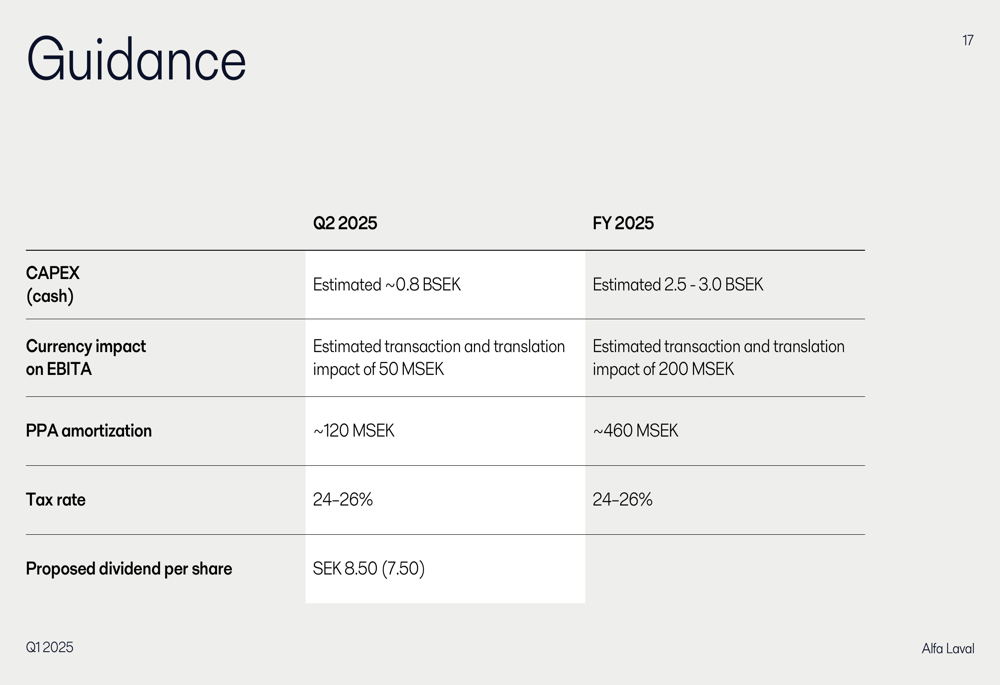Click Currency impact on EBITA label
The width and height of the screenshot is (1000, 685).
click(x=86, y=357)
